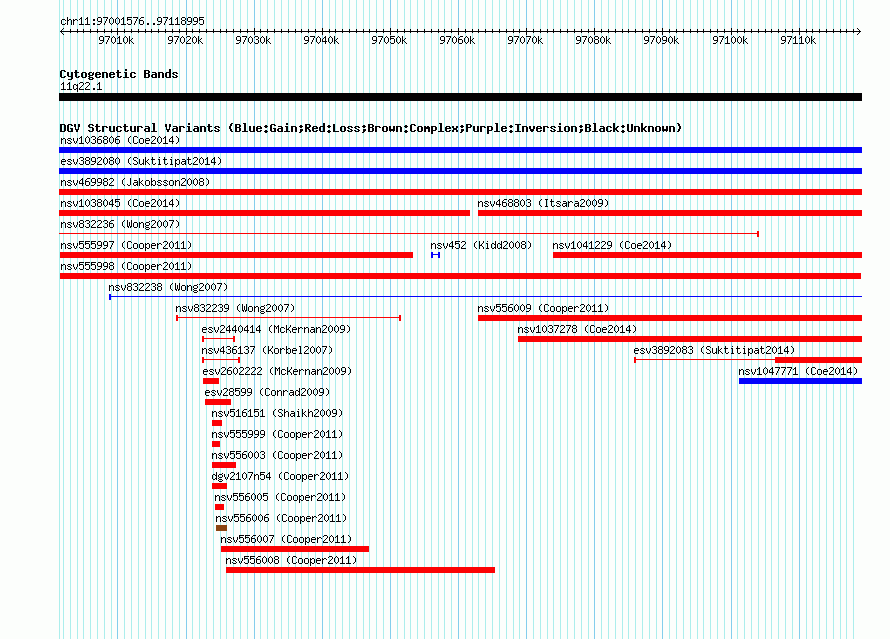Click the nsv1036806 (Coe2014) blue gain bar
The width and height of the screenshot is (890, 639).
click(x=460, y=150)
